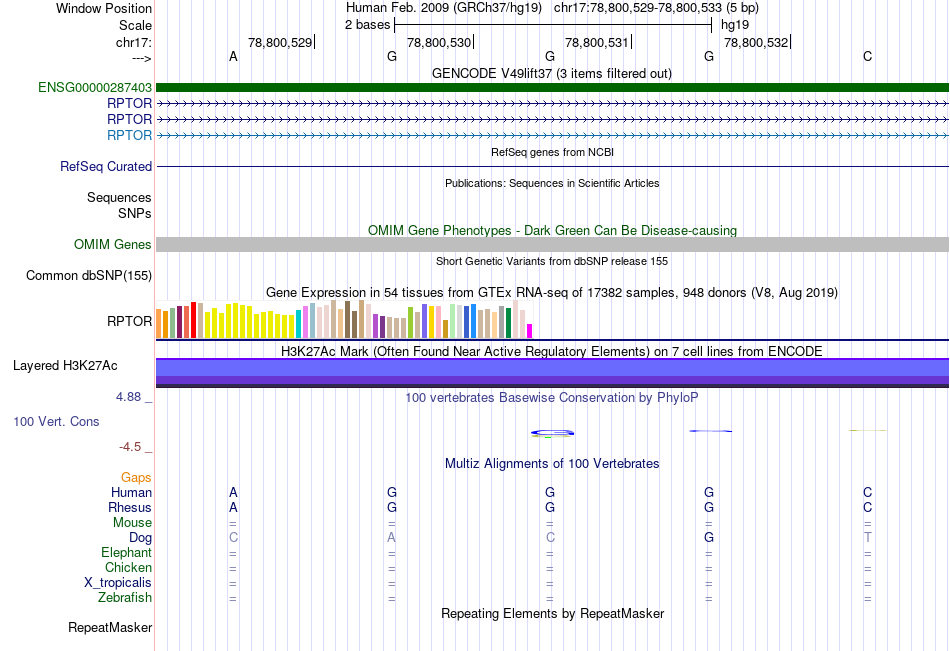
Task: Click the X_tropicalis species label
Action: pos(118,583)
